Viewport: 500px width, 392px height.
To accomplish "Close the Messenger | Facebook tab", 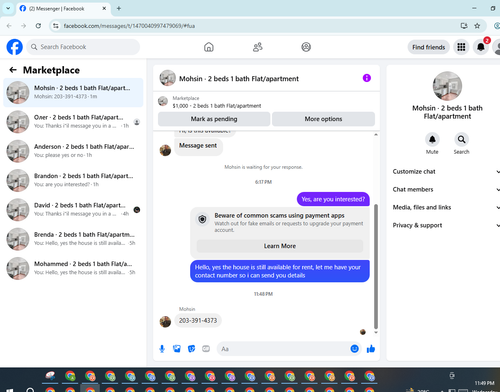I will (x=104, y=8).
